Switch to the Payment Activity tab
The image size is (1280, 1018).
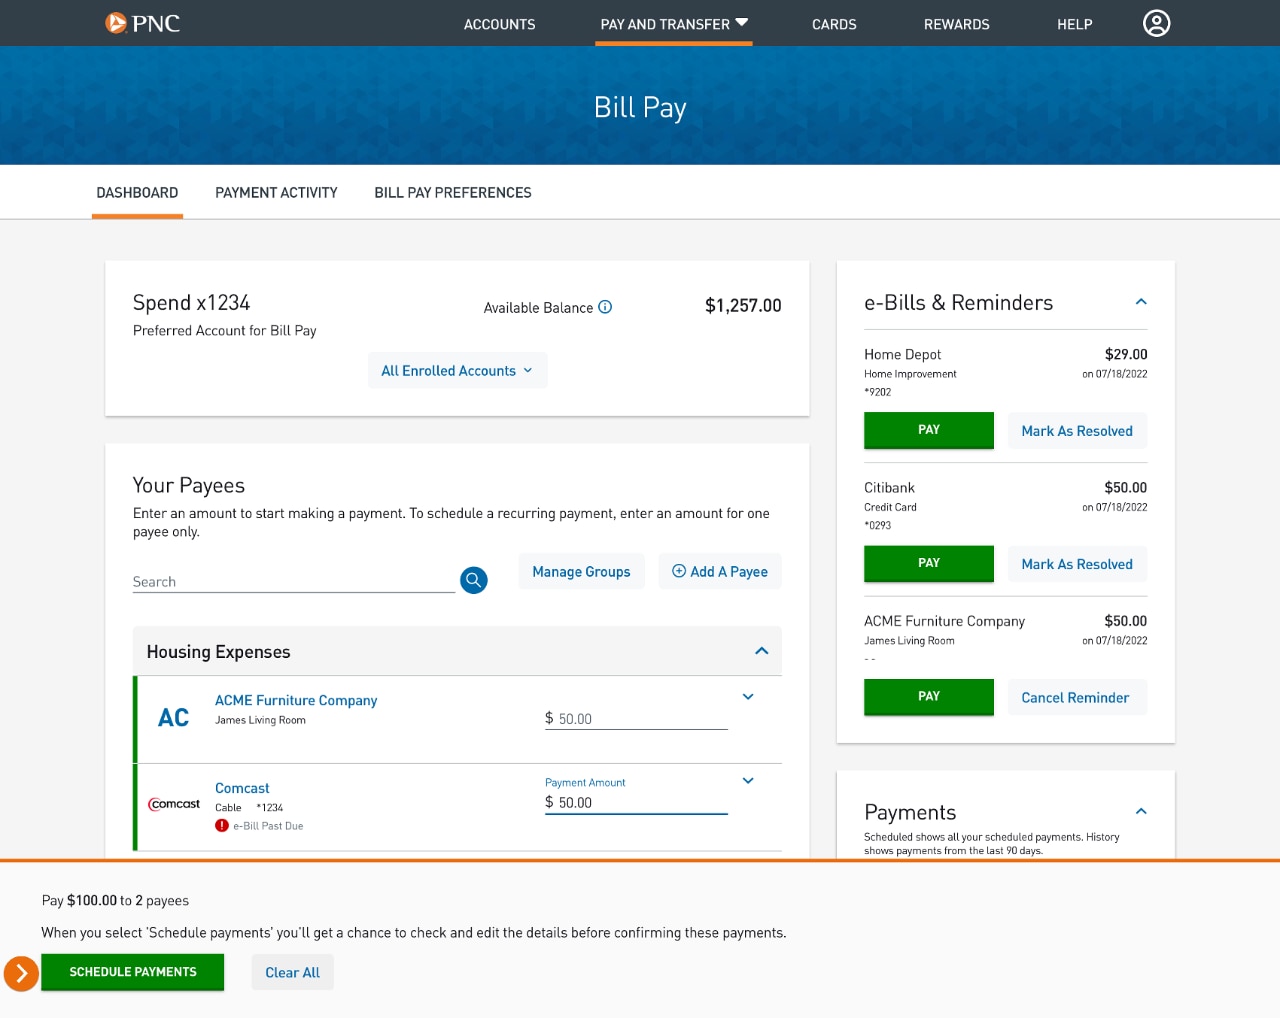click(276, 192)
